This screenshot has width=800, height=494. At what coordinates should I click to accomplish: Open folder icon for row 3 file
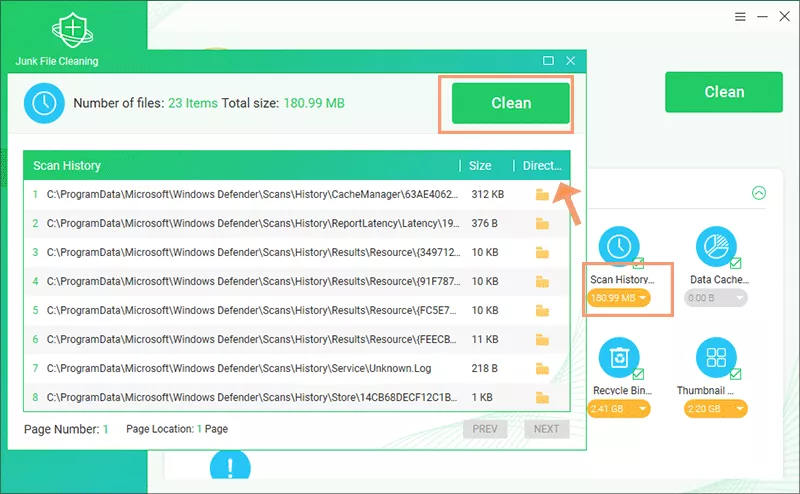[542, 253]
